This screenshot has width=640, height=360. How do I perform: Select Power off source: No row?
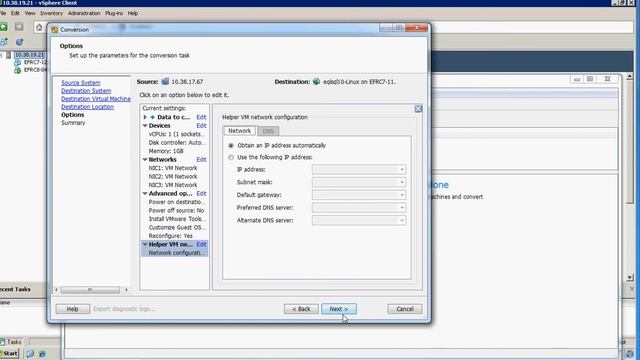(x=176, y=211)
